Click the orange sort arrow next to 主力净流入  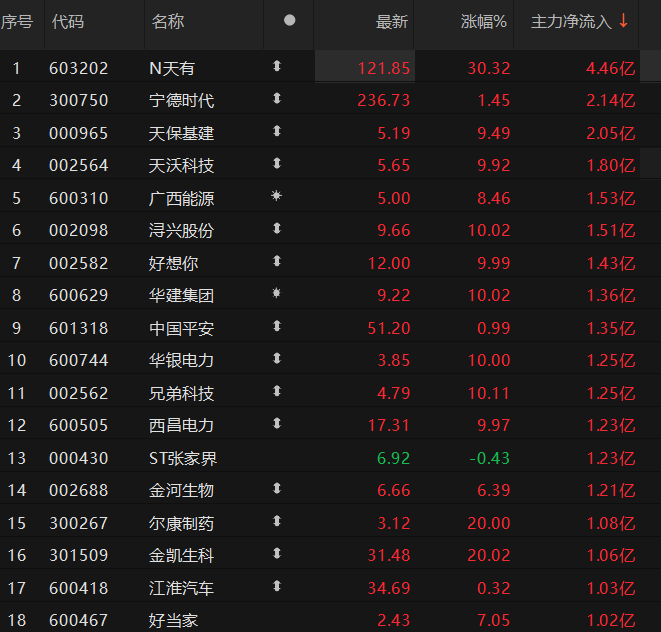coord(623,21)
